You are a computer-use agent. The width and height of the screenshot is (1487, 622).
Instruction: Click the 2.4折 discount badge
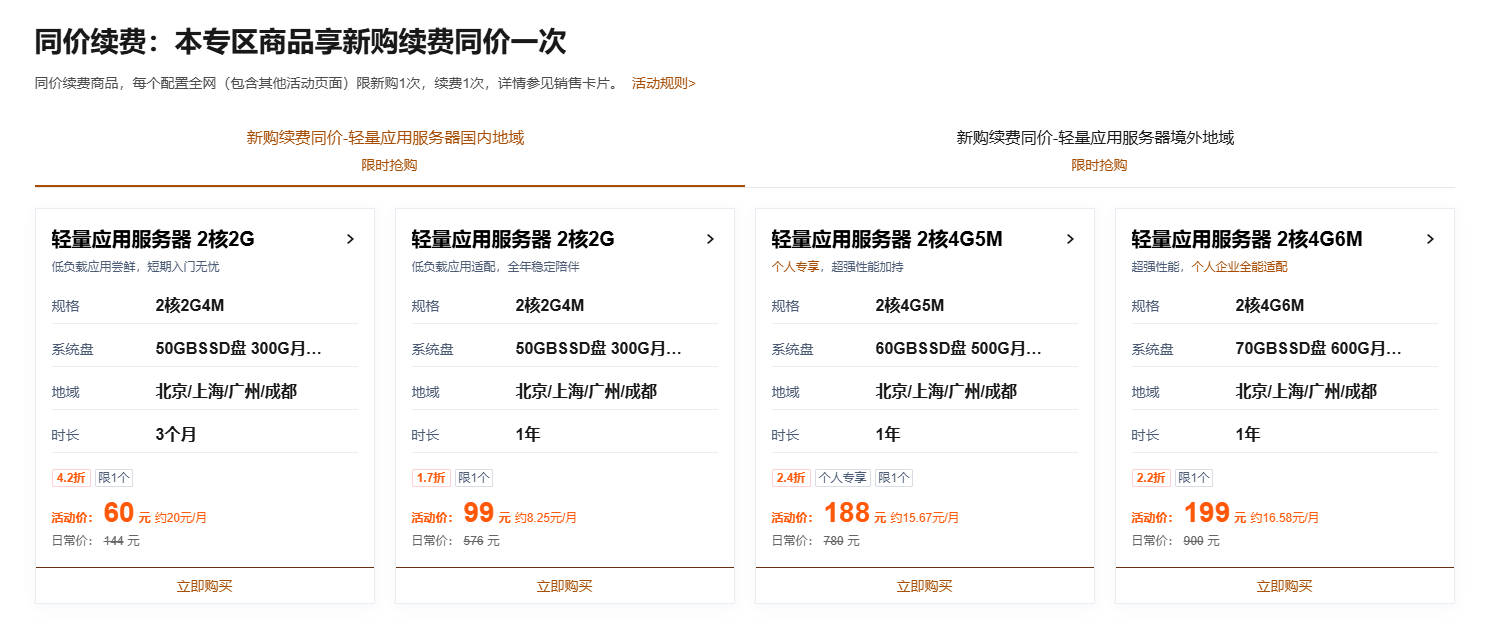(790, 478)
